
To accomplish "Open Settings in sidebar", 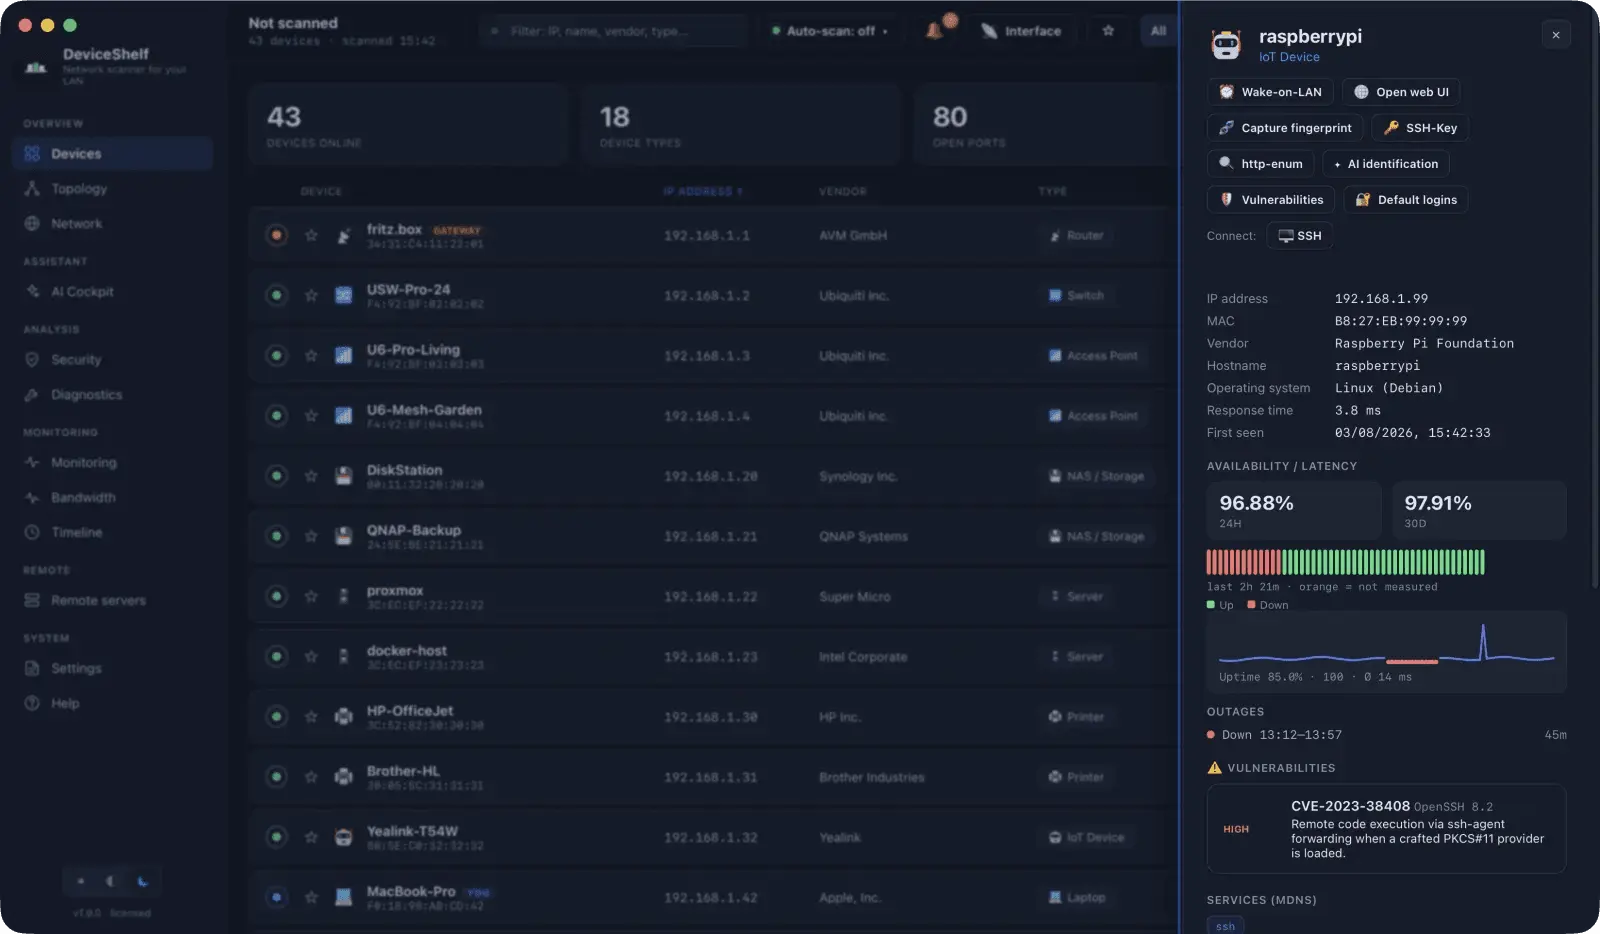I will tap(112, 669).
